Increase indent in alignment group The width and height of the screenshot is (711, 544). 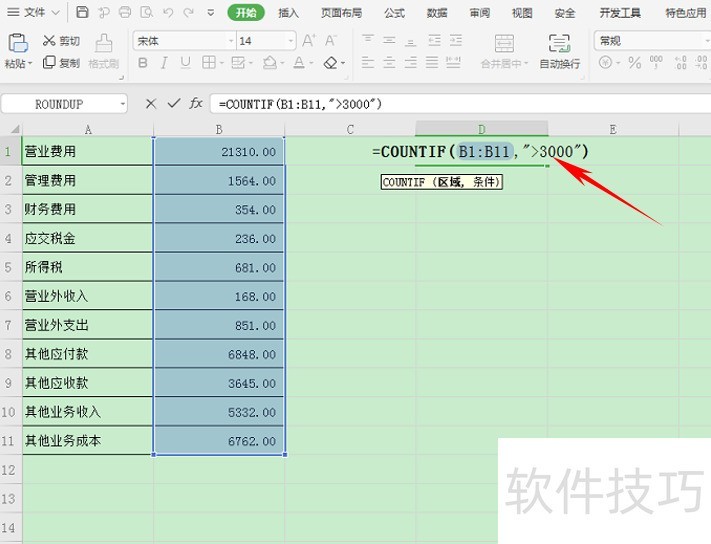pos(456,41)
